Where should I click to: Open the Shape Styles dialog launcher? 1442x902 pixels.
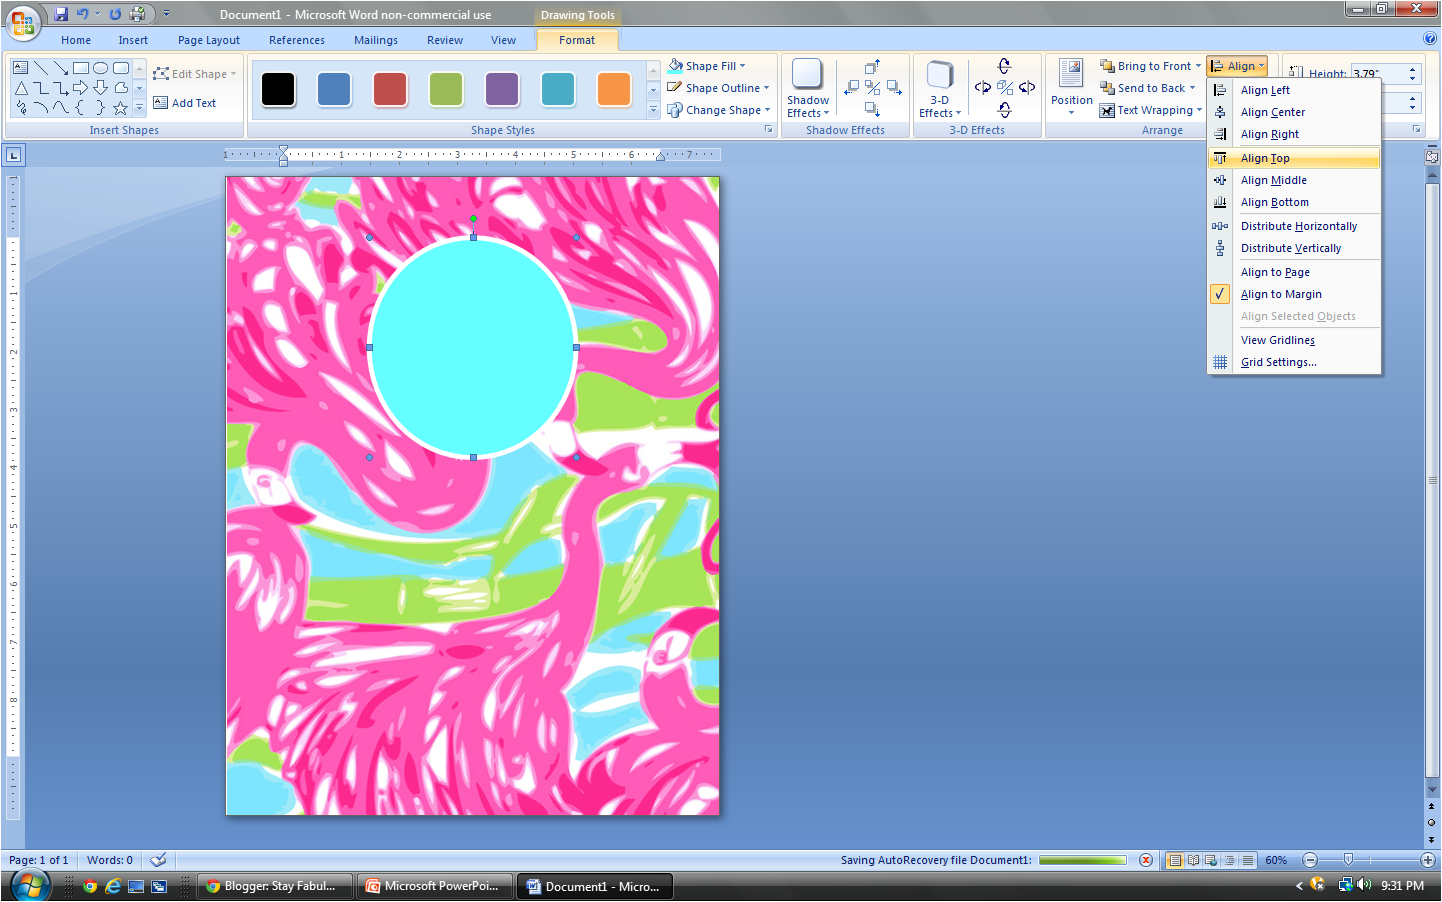[x=769, y=130]
